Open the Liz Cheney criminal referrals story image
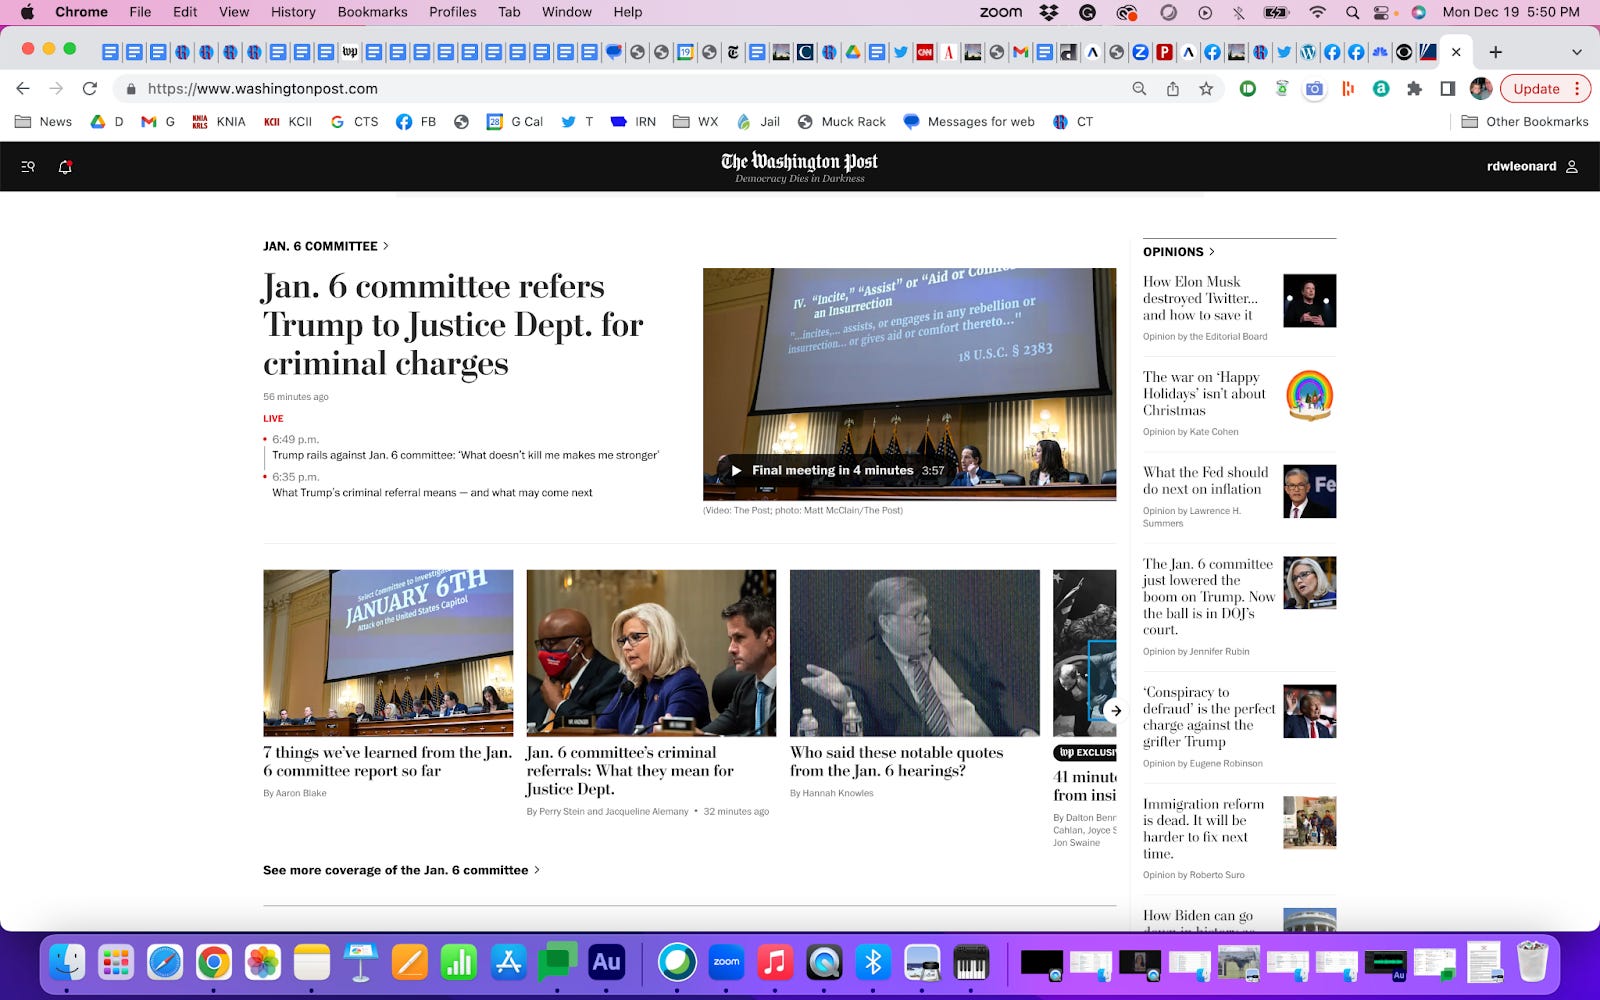This screenshot has height=1000, width=1600. click(651, 653)
